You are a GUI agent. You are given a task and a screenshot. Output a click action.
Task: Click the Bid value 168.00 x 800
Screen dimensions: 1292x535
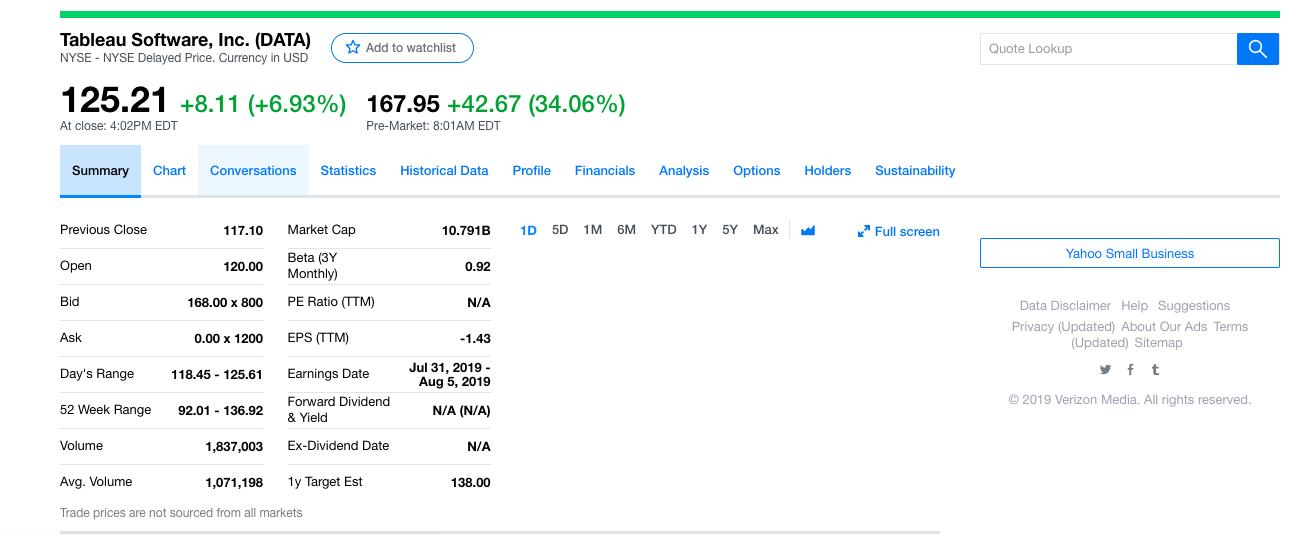[x=225, y=302]
